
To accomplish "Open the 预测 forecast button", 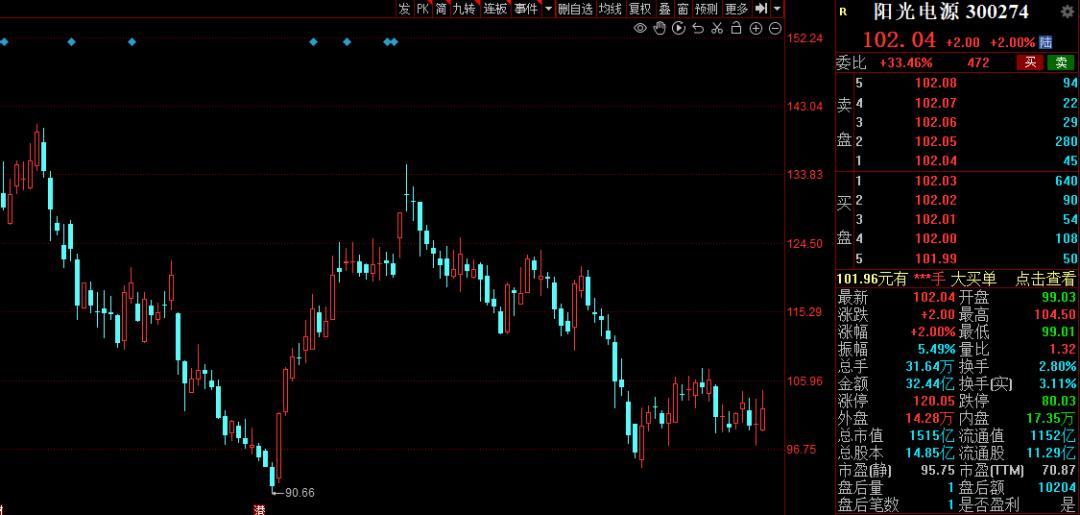I will (706, 9).
